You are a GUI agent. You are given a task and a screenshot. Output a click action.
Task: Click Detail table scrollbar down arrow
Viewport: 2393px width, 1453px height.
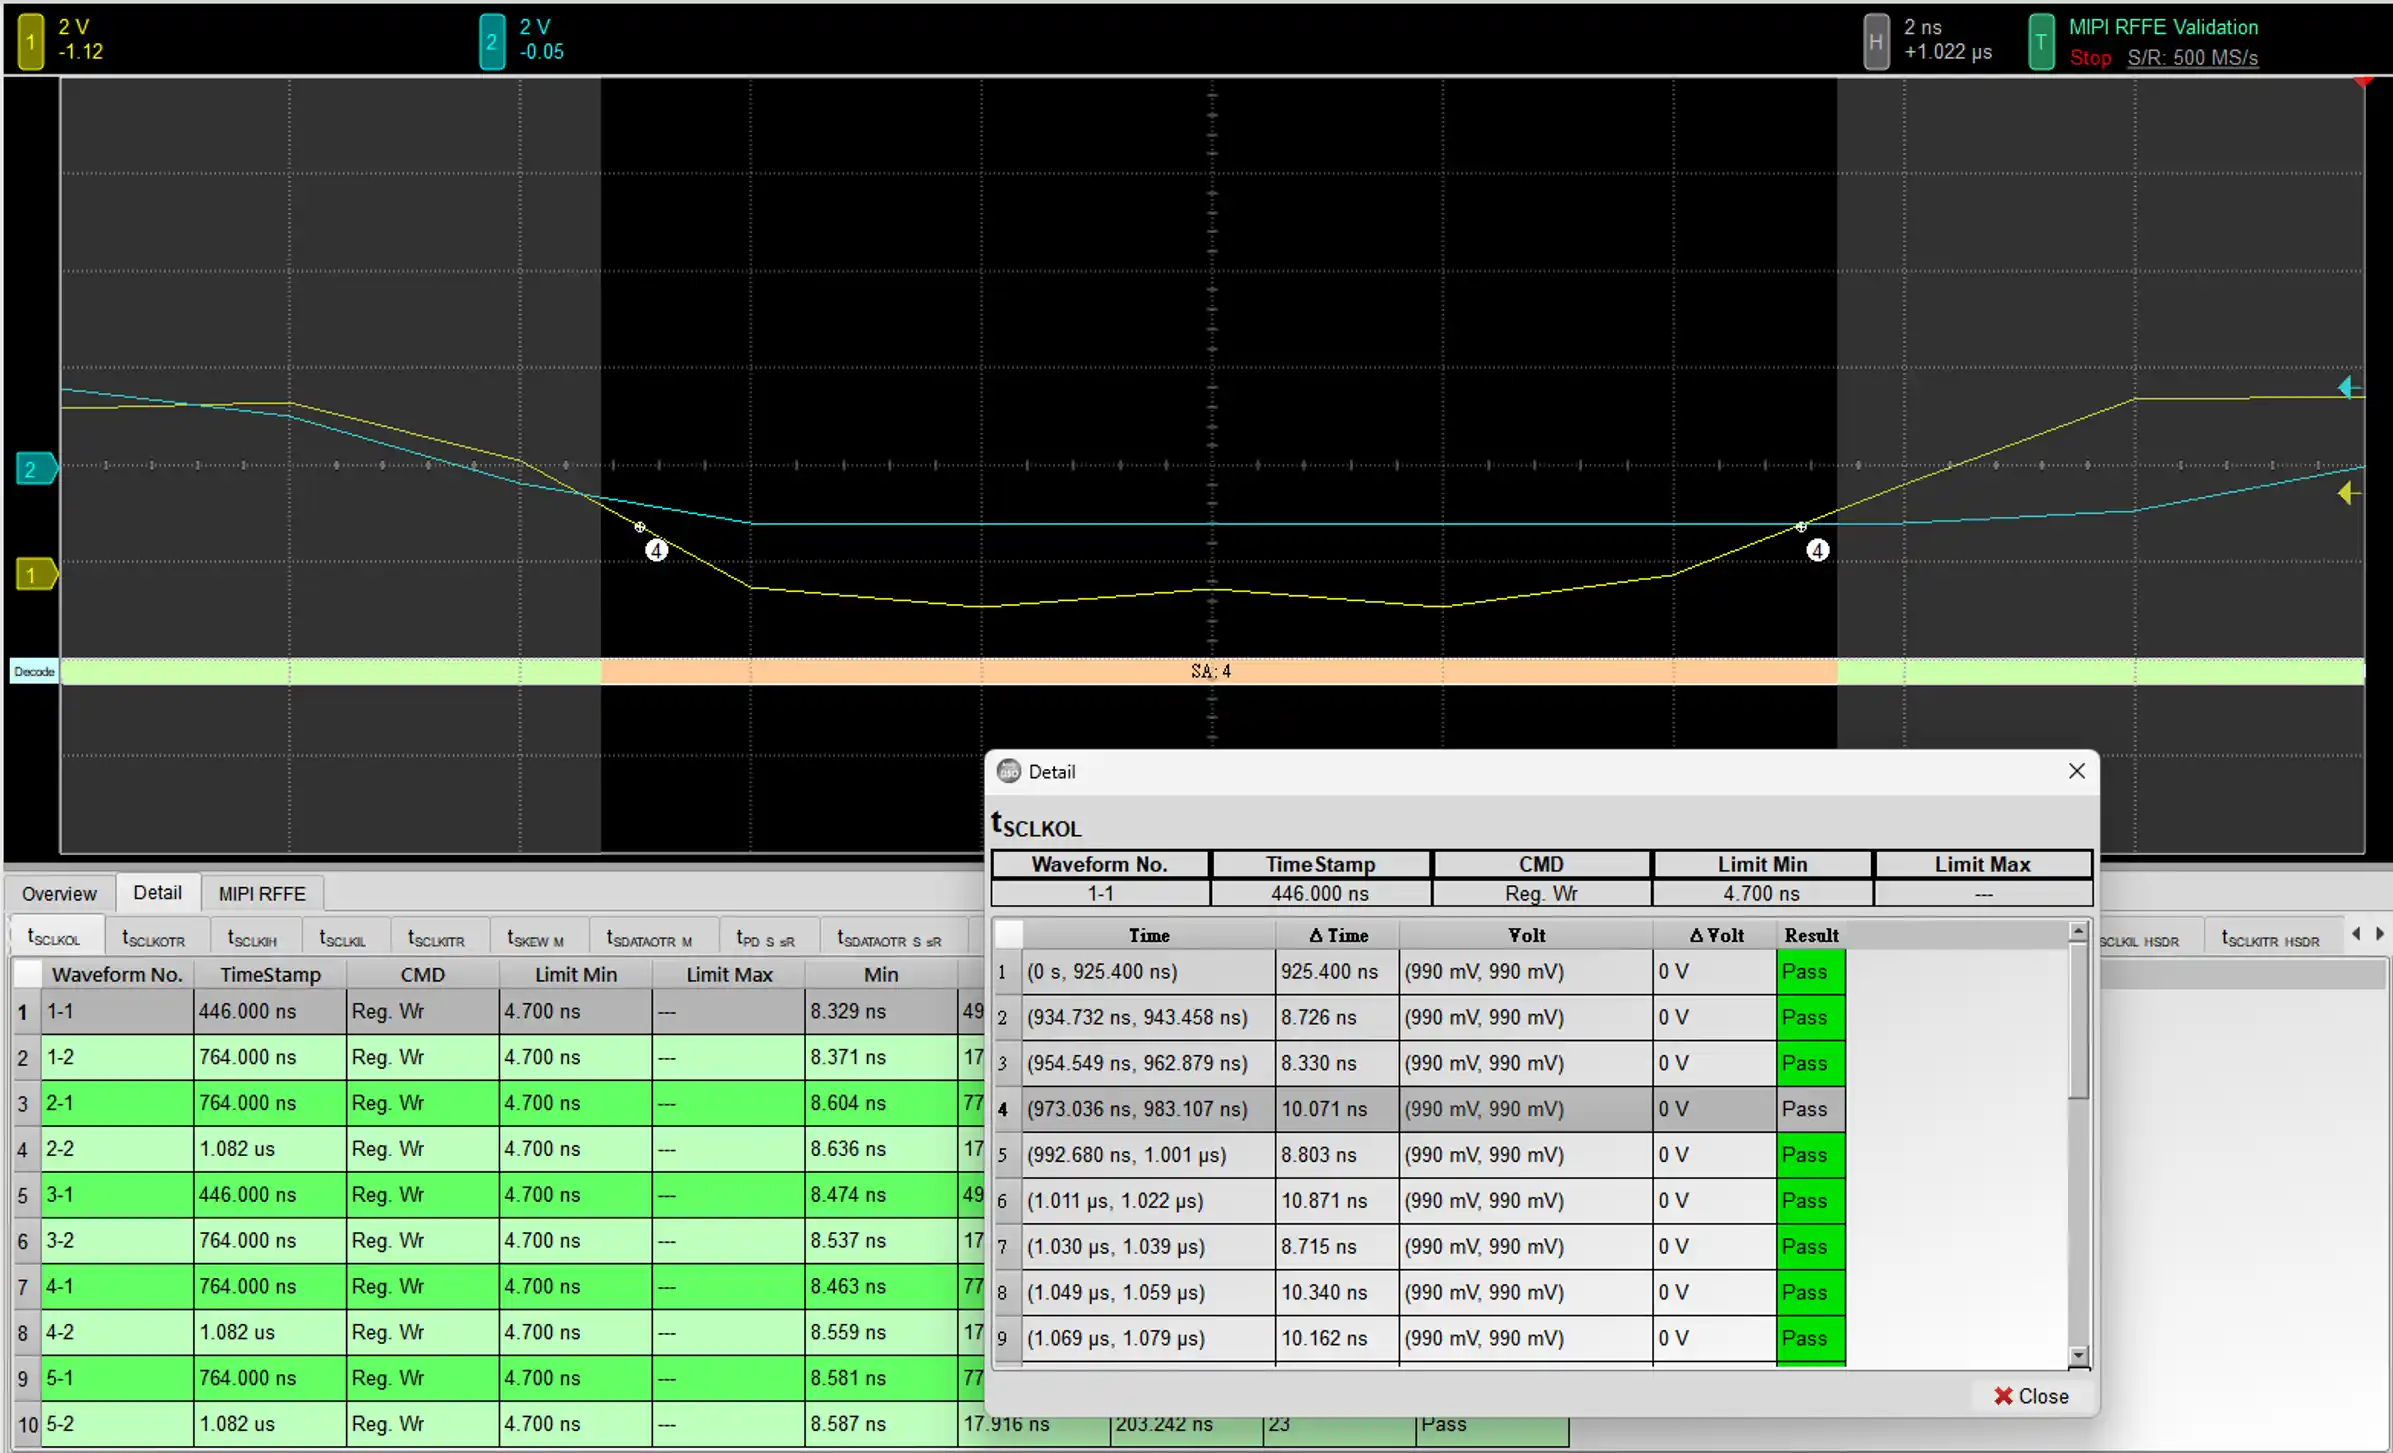coord(2078,1356)
